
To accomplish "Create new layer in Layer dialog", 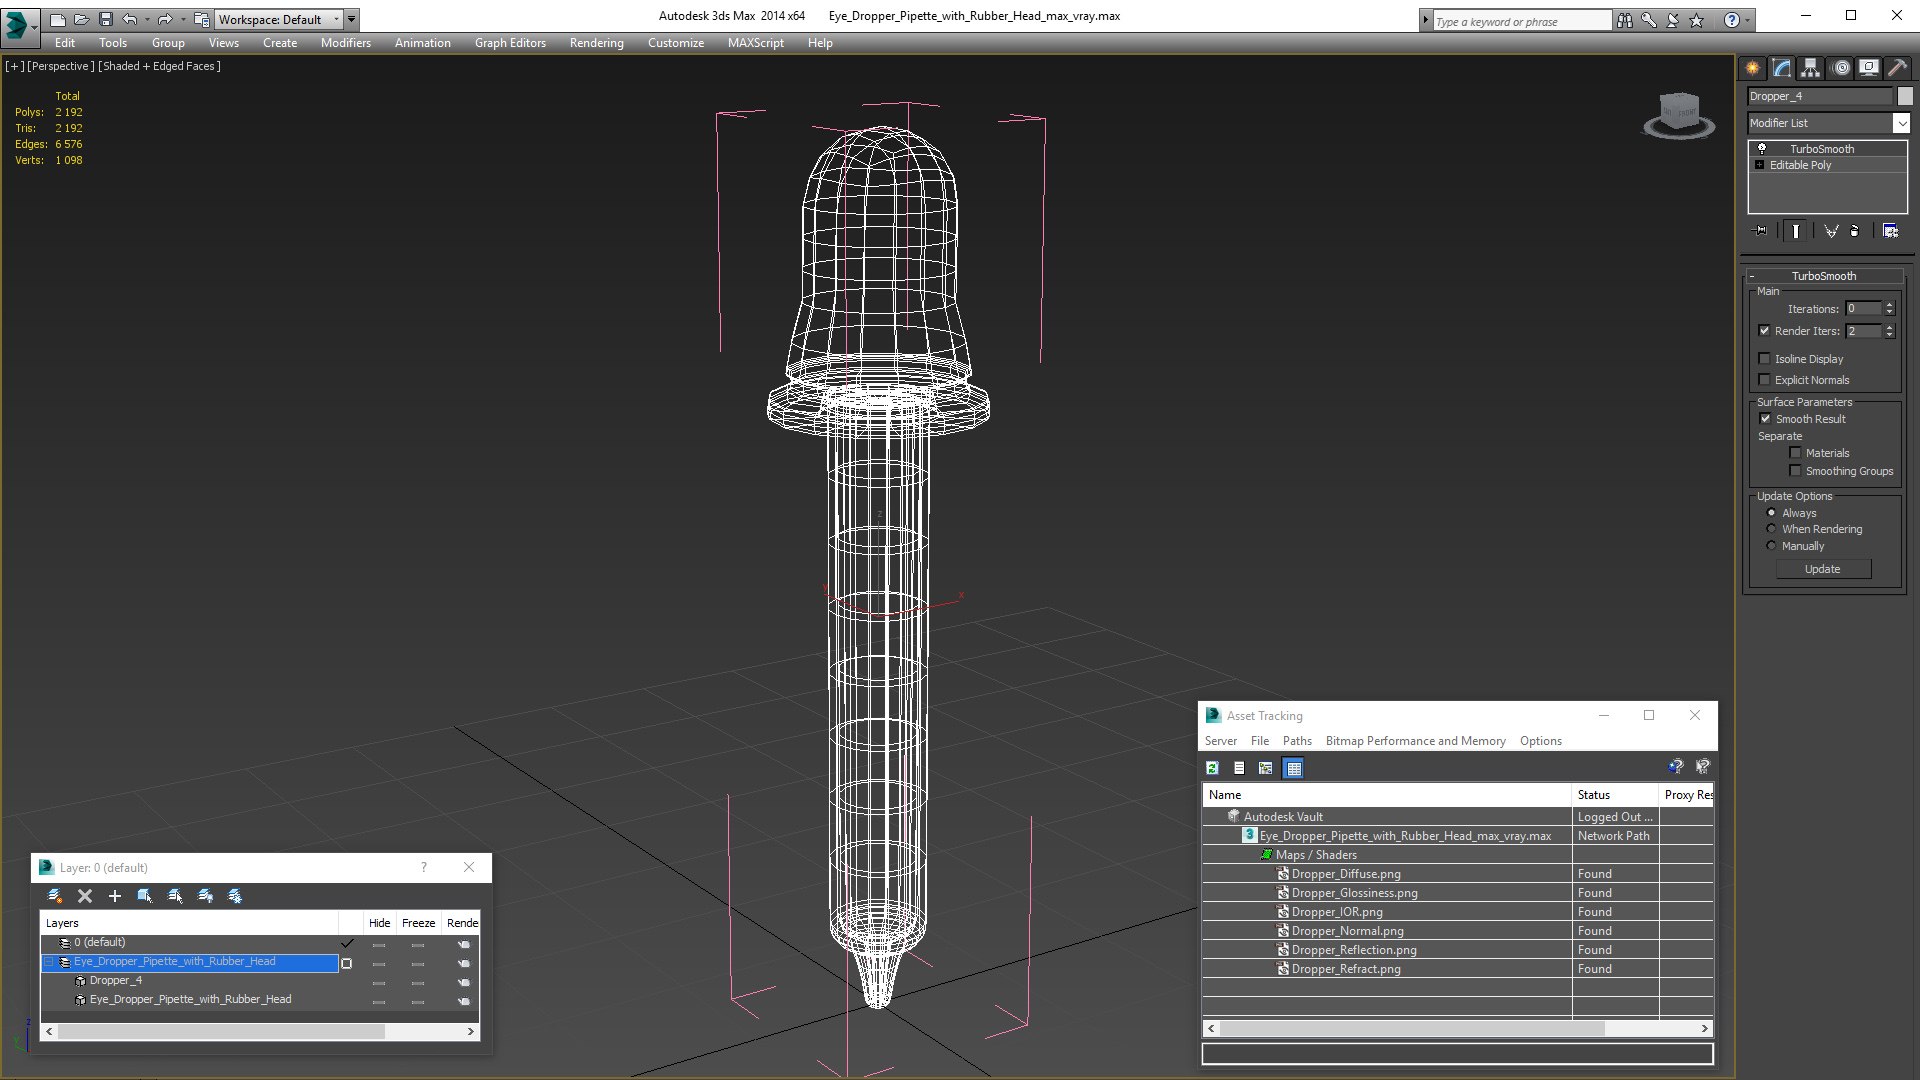I will (55, 896).
